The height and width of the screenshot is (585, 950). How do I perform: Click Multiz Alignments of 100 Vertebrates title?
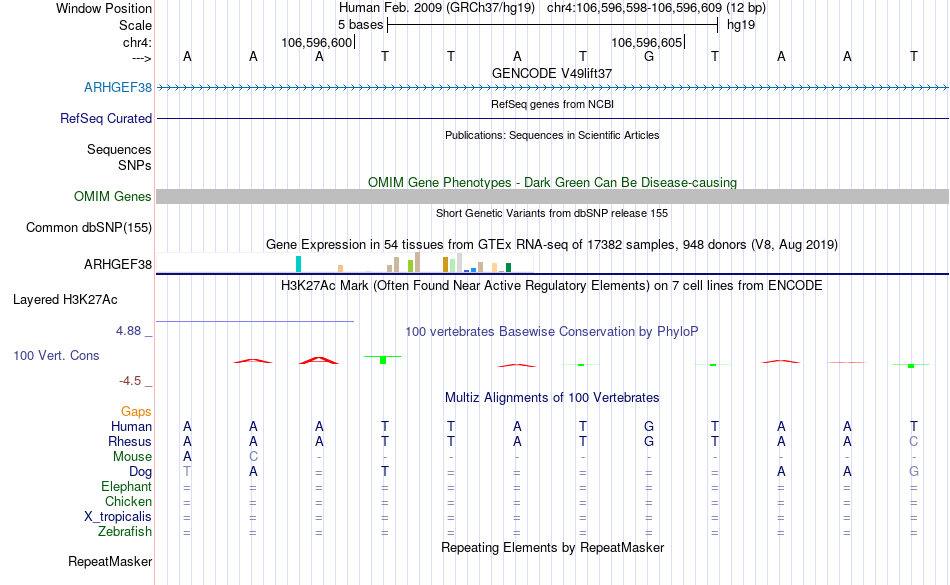(x=551, y=397)
